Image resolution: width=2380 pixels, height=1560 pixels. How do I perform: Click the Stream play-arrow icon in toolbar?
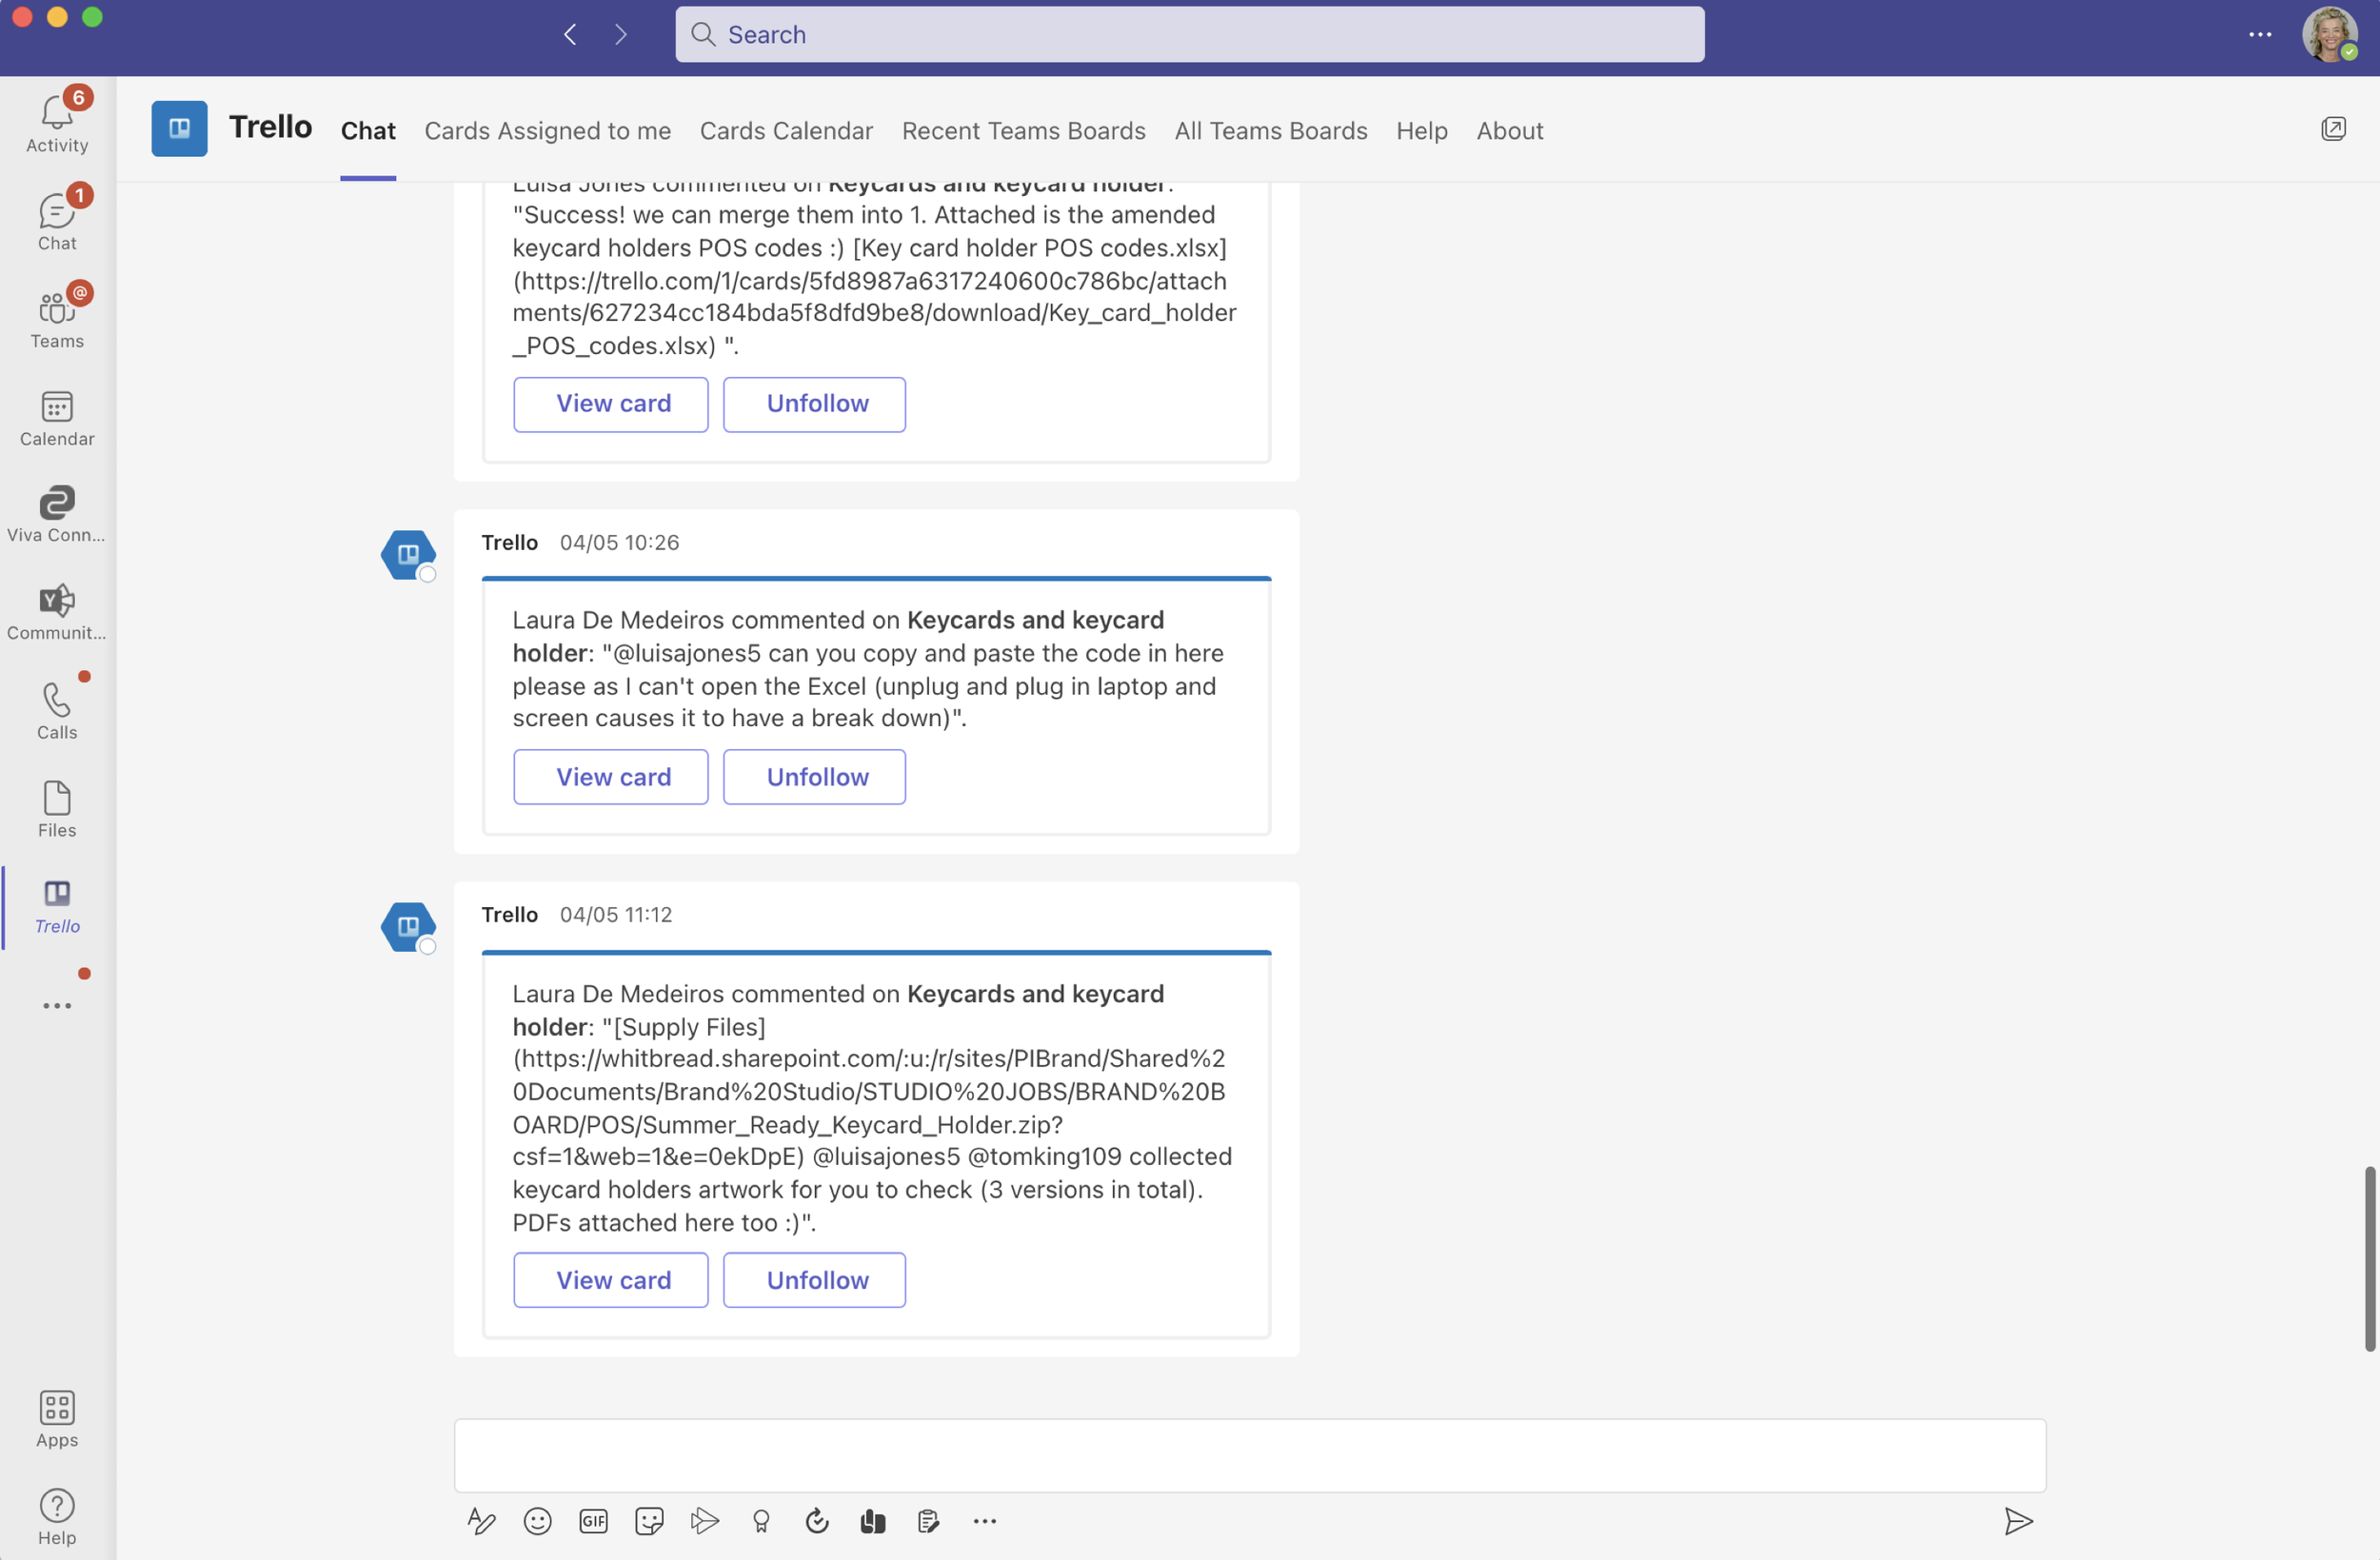(x=705, y=1521)
